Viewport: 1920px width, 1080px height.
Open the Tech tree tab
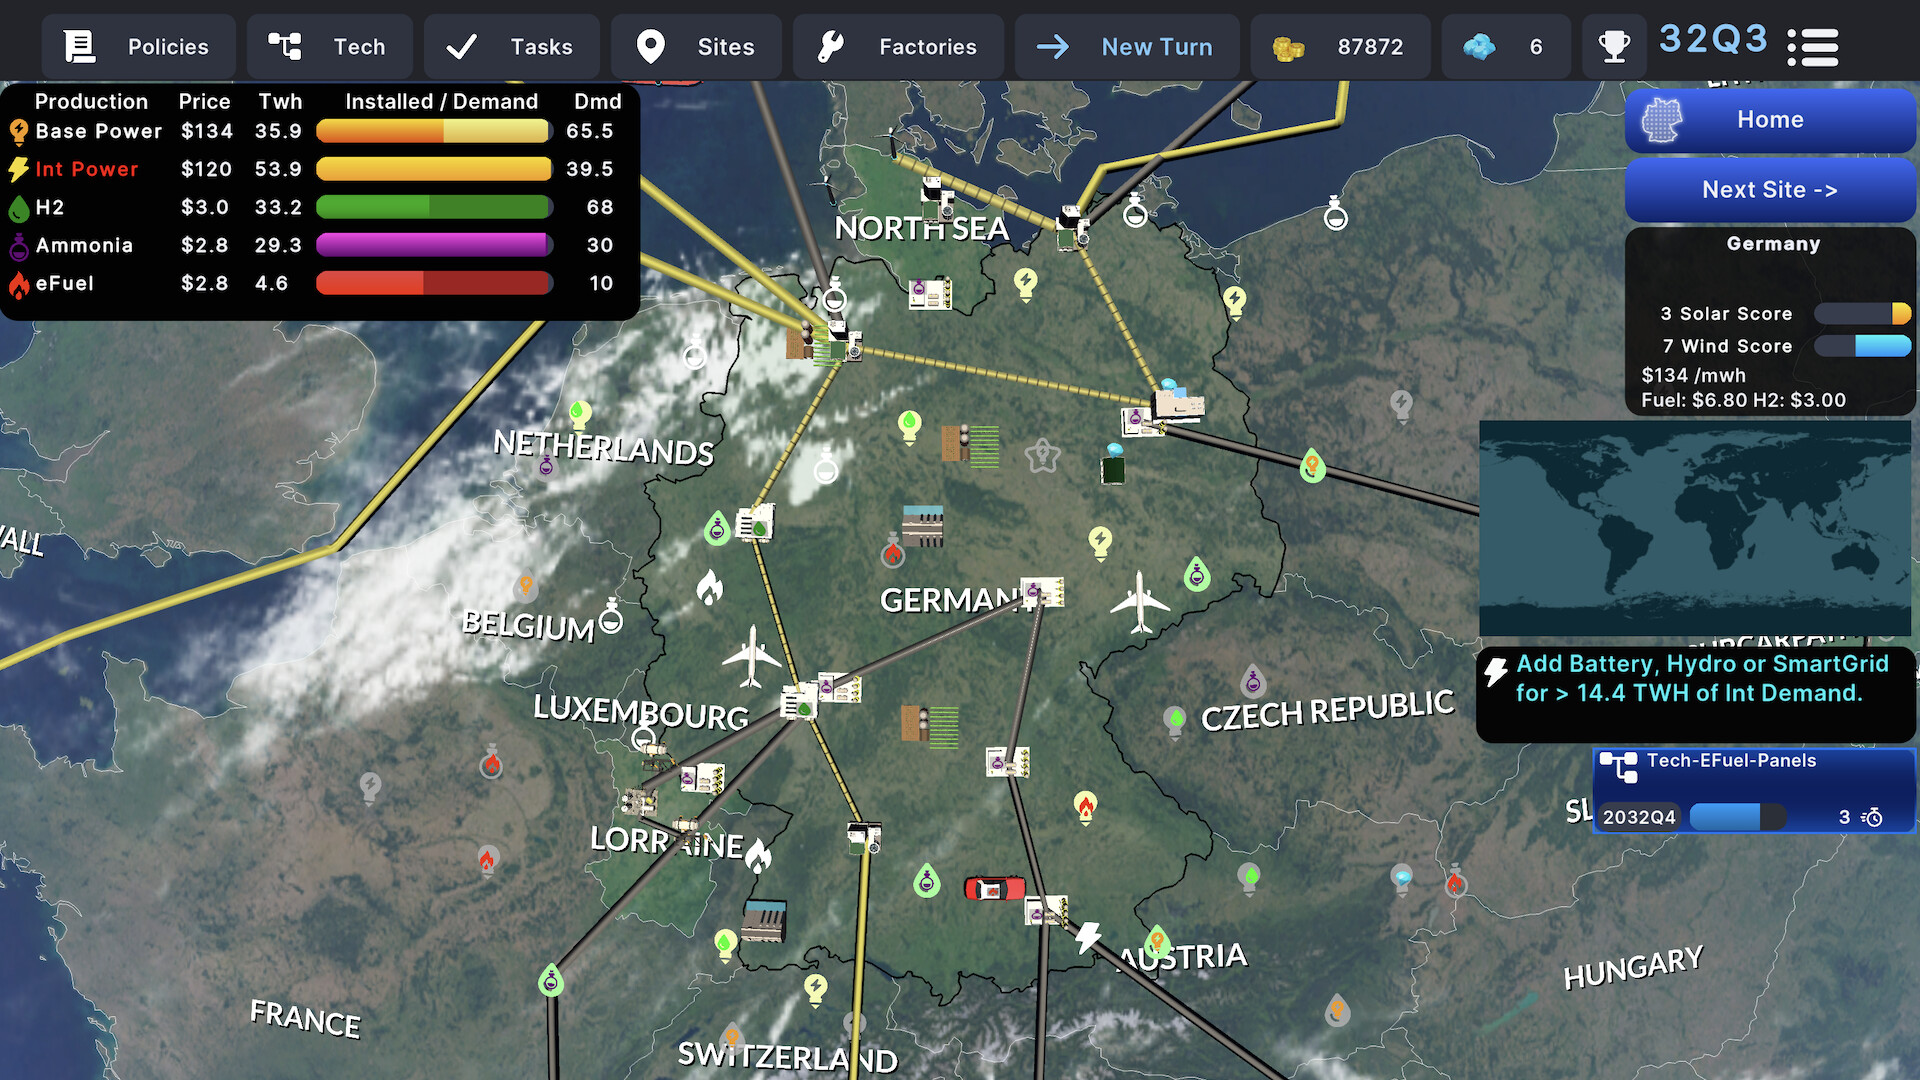329,47
